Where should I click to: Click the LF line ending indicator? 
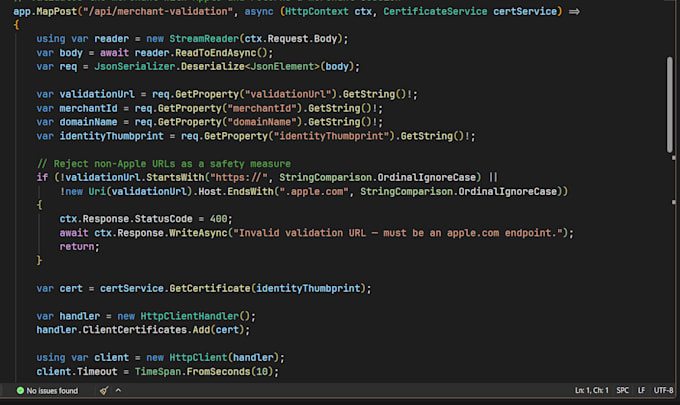[x=641, y=390]
